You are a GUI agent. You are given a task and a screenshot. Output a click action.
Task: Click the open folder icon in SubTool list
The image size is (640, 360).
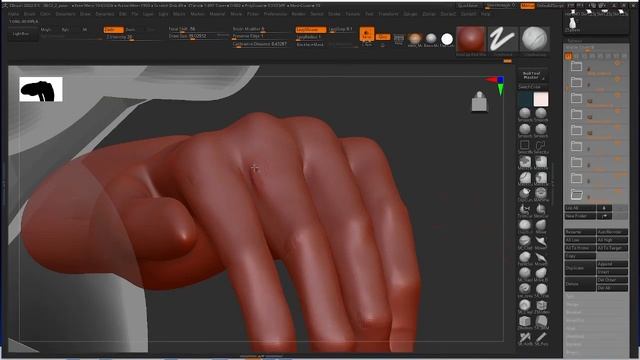(576, 195)
